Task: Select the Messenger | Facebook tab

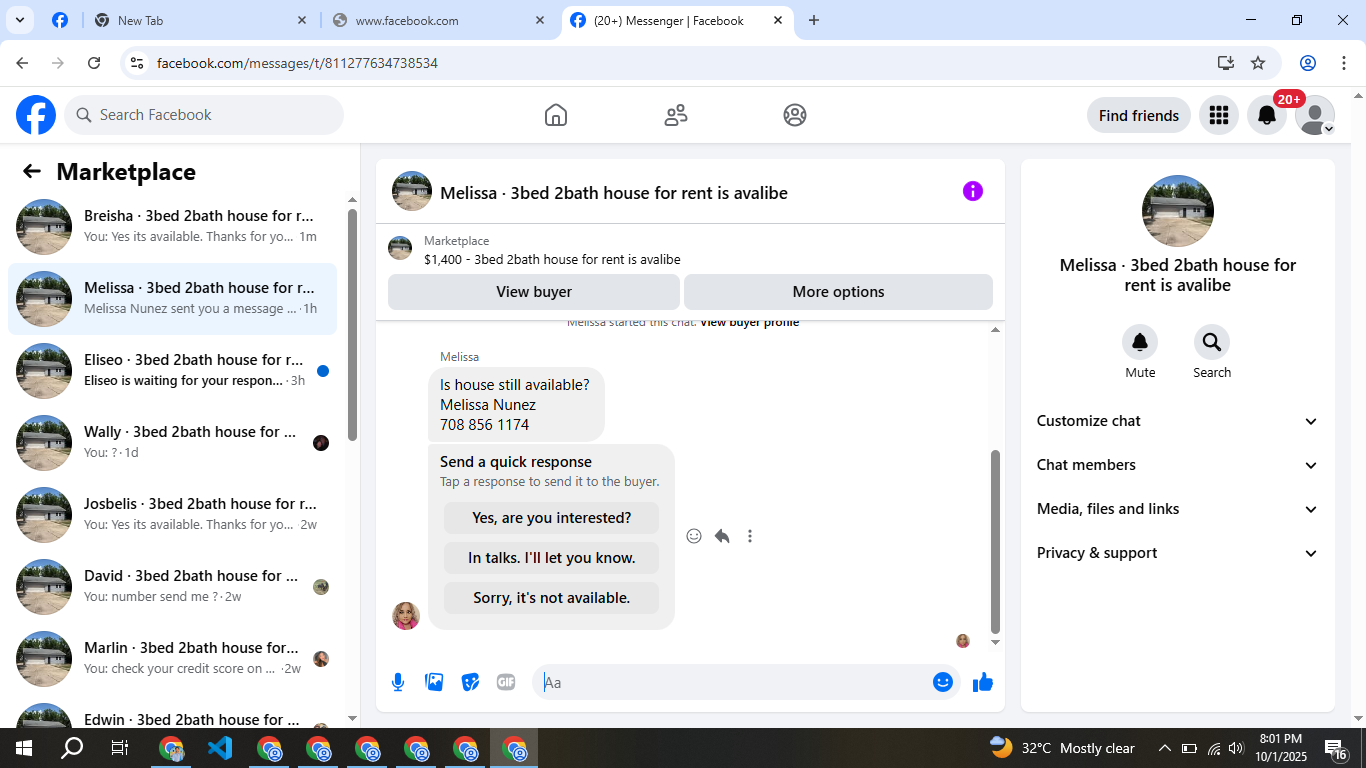Action: (x=678, y=20)
